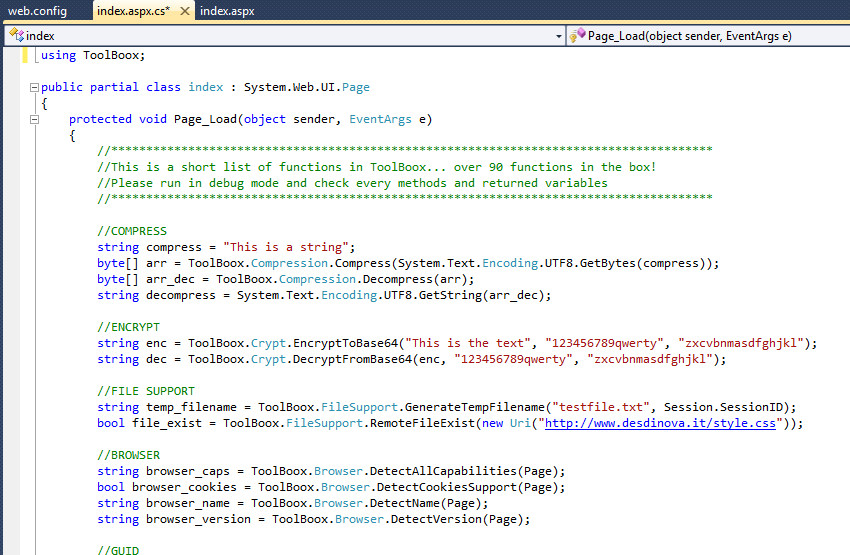Place cursor on the //COMPRESS comment
Viewport: 850px width, 555px height.
tap(132, 231)
